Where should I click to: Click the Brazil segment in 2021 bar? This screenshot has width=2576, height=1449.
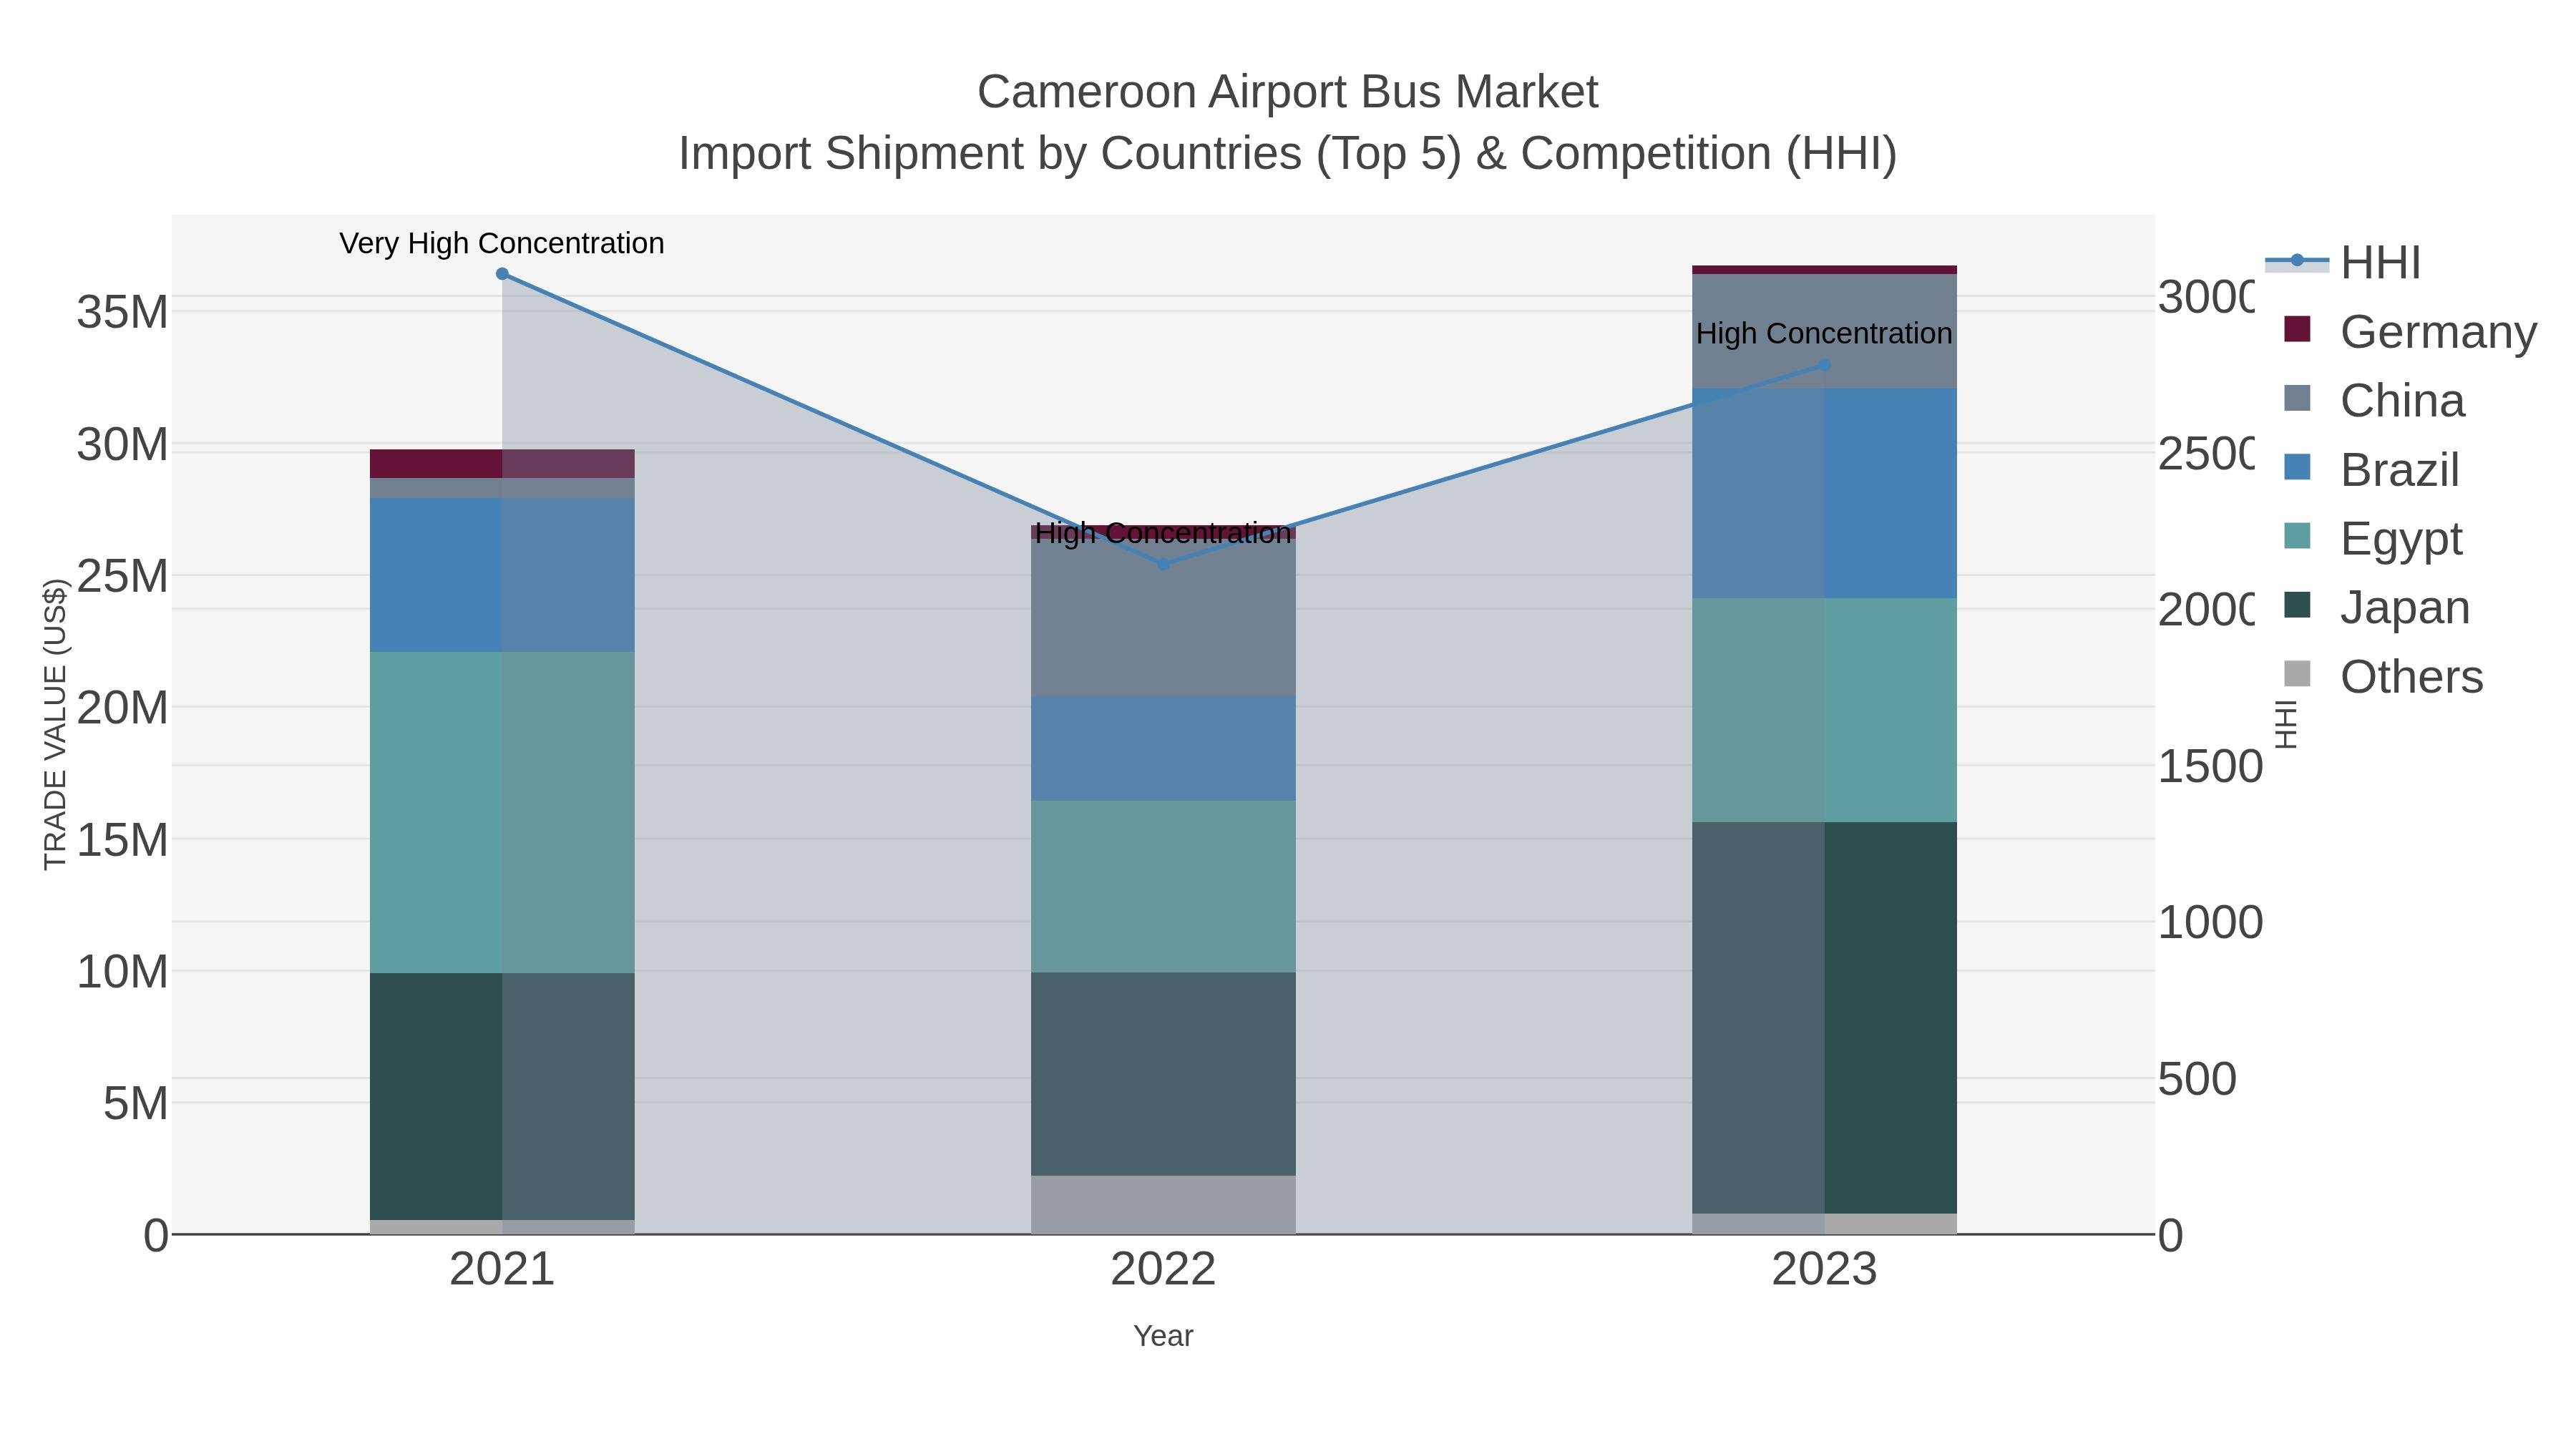click(x=502, y=576)
